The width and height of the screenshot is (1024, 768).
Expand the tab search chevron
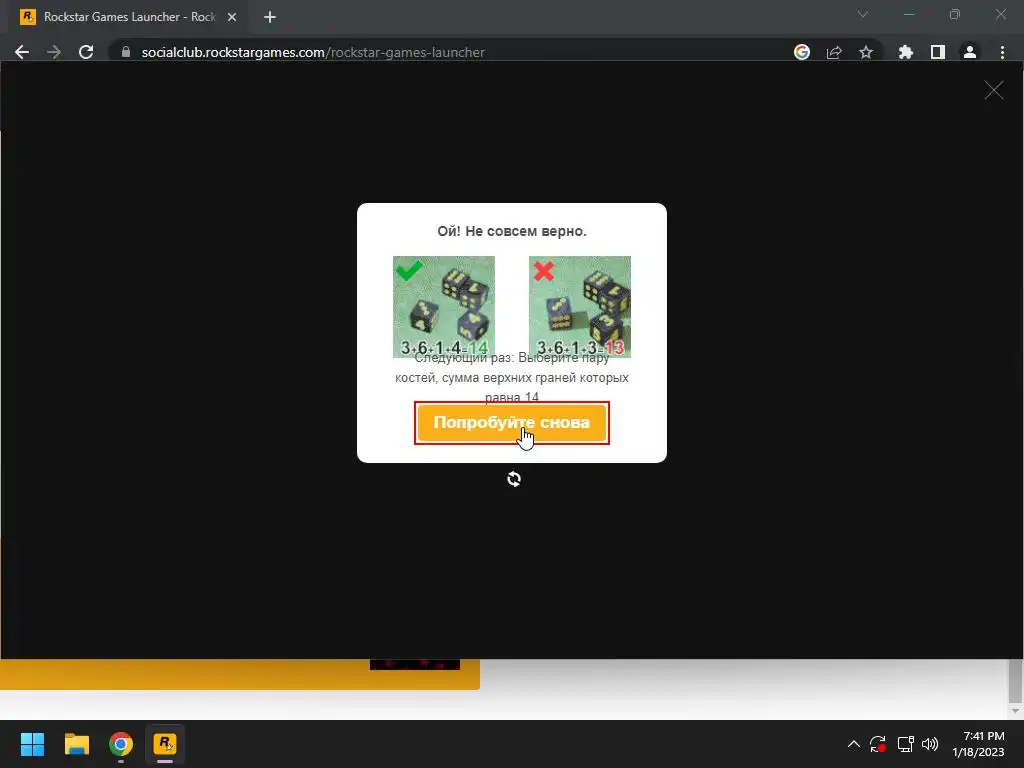pyautogui.click(x=863, y=14)
